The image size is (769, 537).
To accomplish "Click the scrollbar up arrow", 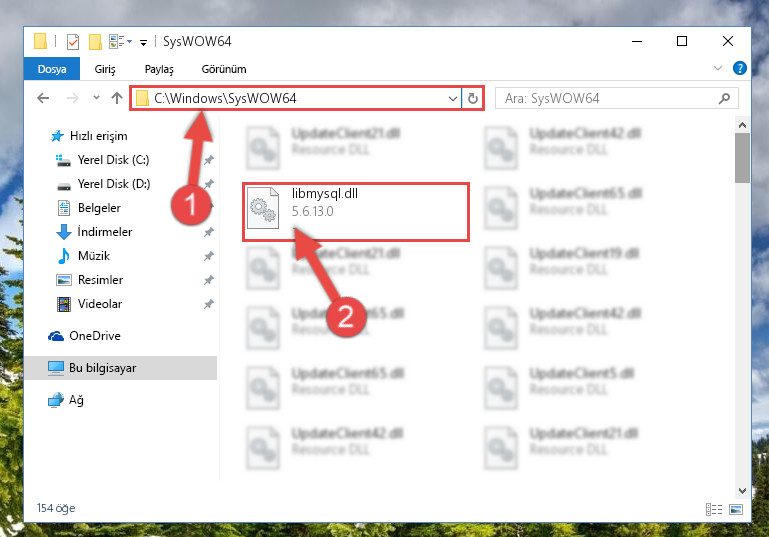I will click(x=742, y=125).
